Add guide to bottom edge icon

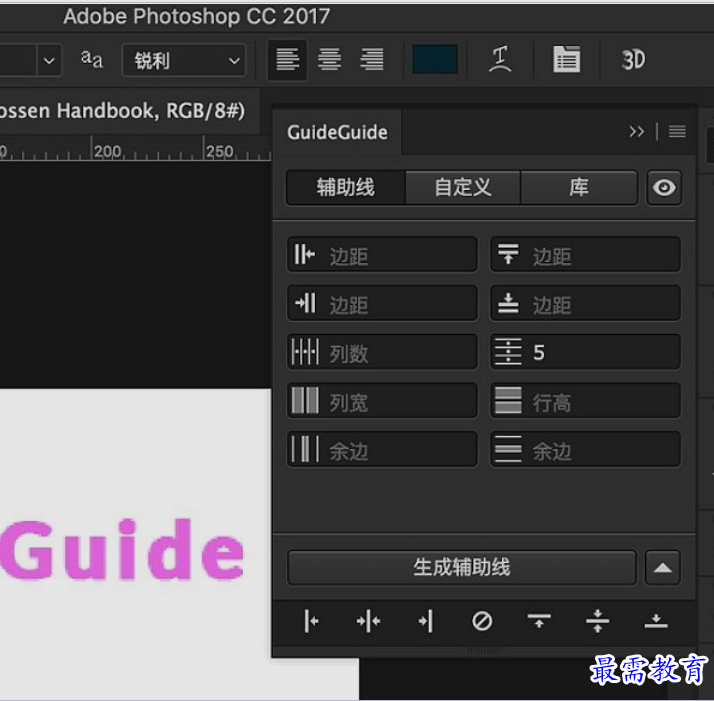pos(656,621)
